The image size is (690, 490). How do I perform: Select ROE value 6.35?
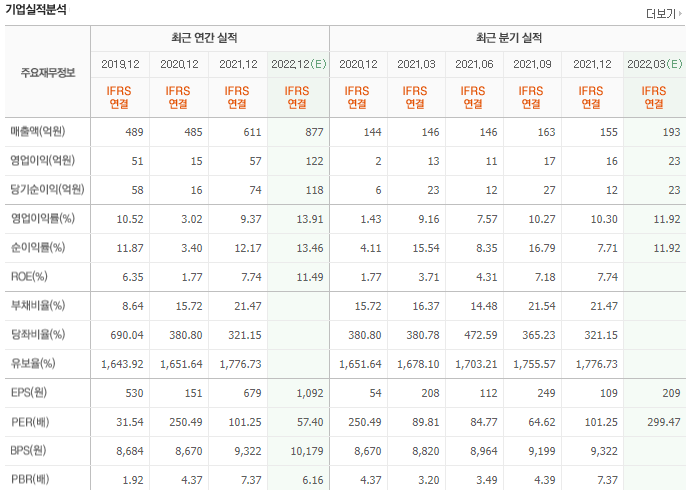pos(133,277)
